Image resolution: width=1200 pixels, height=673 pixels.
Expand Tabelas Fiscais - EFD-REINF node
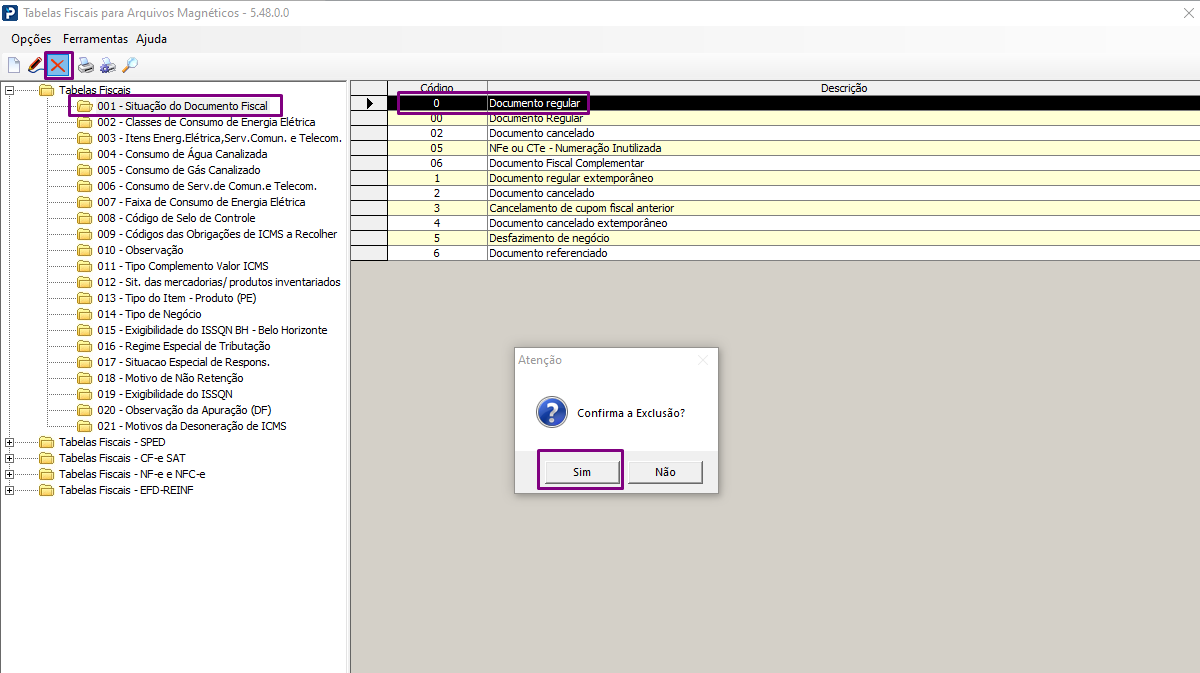(10, 490)
